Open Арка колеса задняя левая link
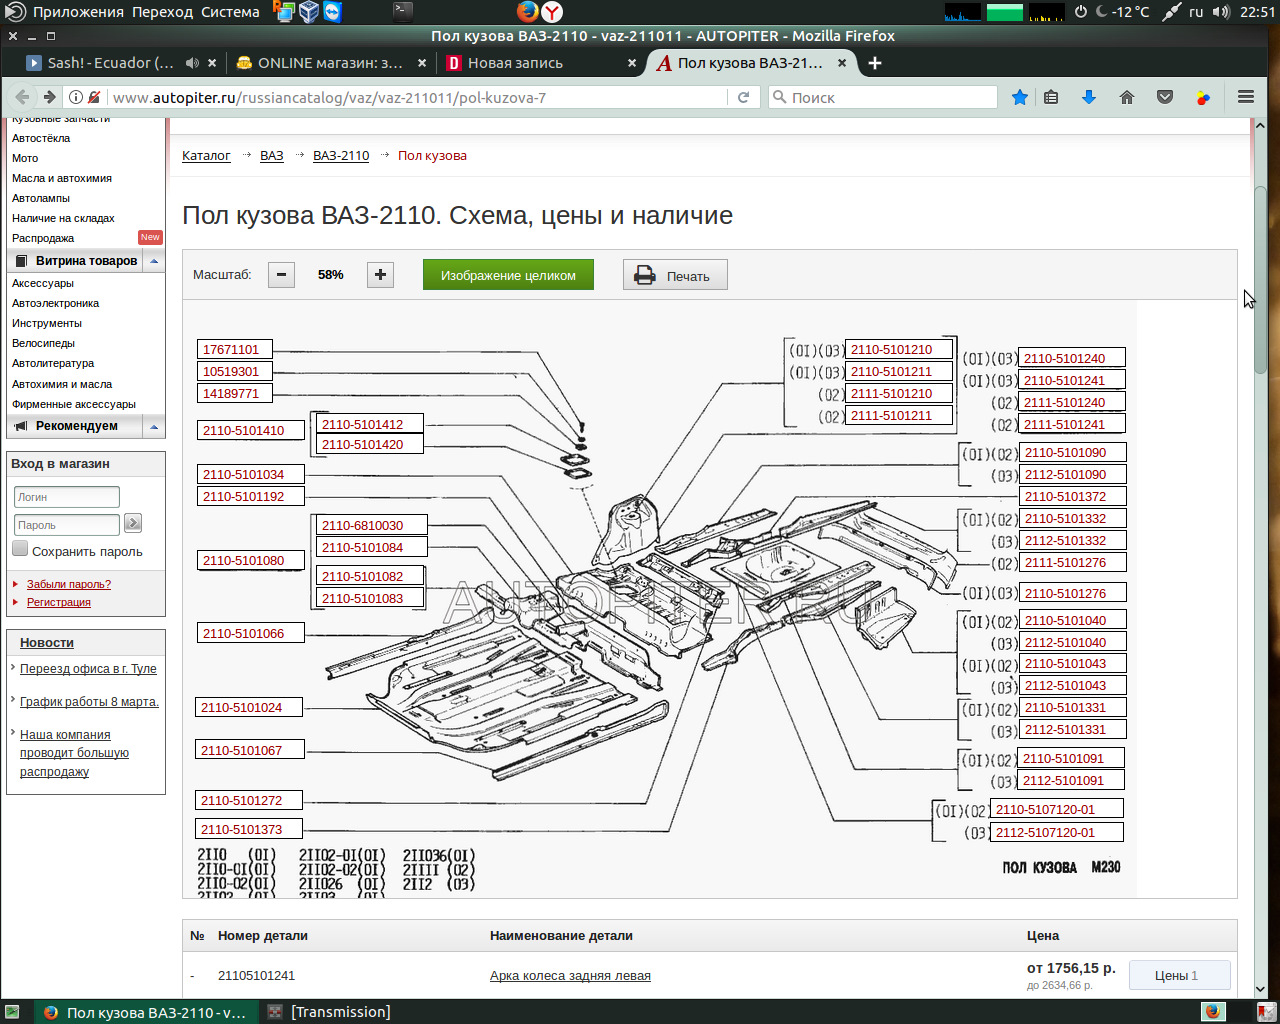The width and height of the screenshot is (1280, 1024). [x=570, y=976]
